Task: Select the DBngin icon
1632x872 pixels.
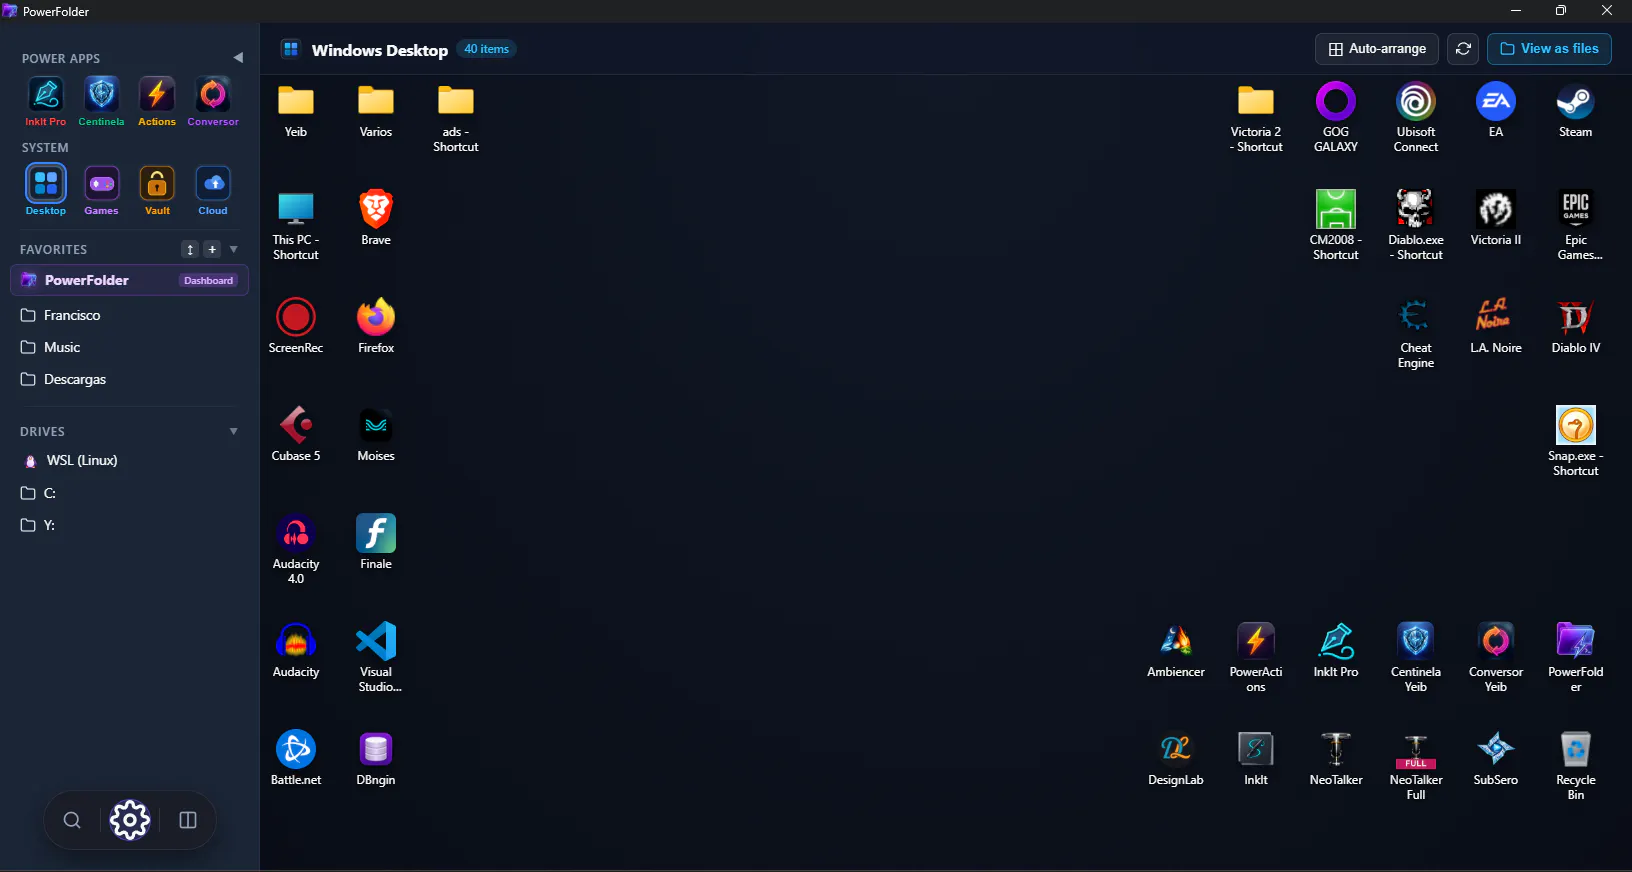Action: click(x=376, y=758)
